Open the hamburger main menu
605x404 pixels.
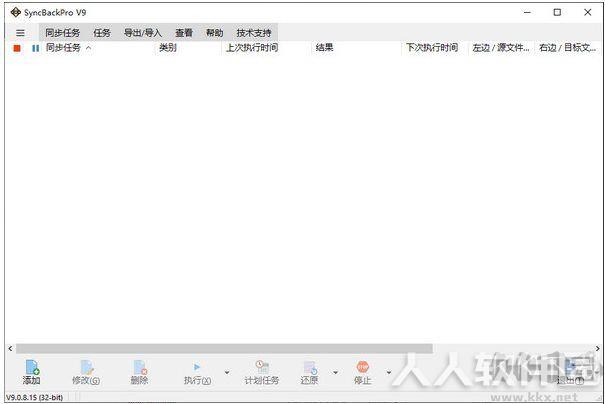(20, 33)
